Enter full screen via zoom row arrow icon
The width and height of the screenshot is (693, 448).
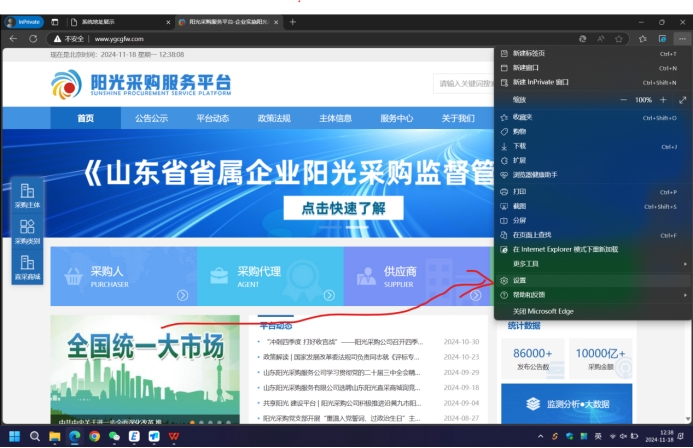[683, 100]
